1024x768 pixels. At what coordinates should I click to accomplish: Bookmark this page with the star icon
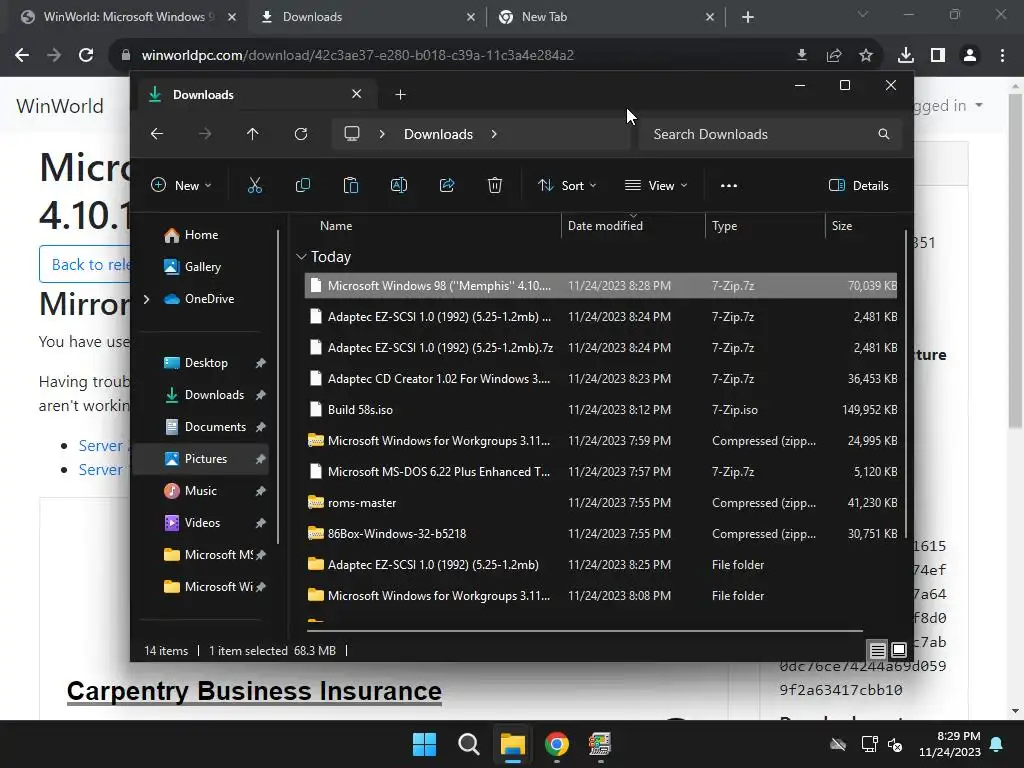(x=866, y=56)
